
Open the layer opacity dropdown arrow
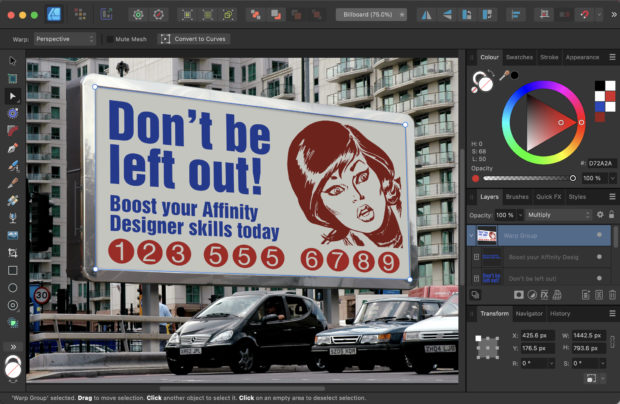520,215
